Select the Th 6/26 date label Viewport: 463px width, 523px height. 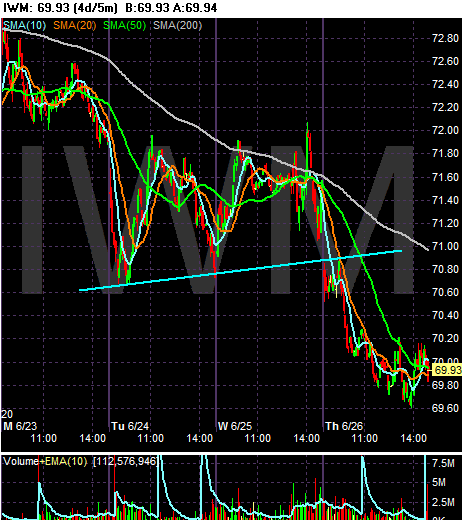click(x=344, y=426)
